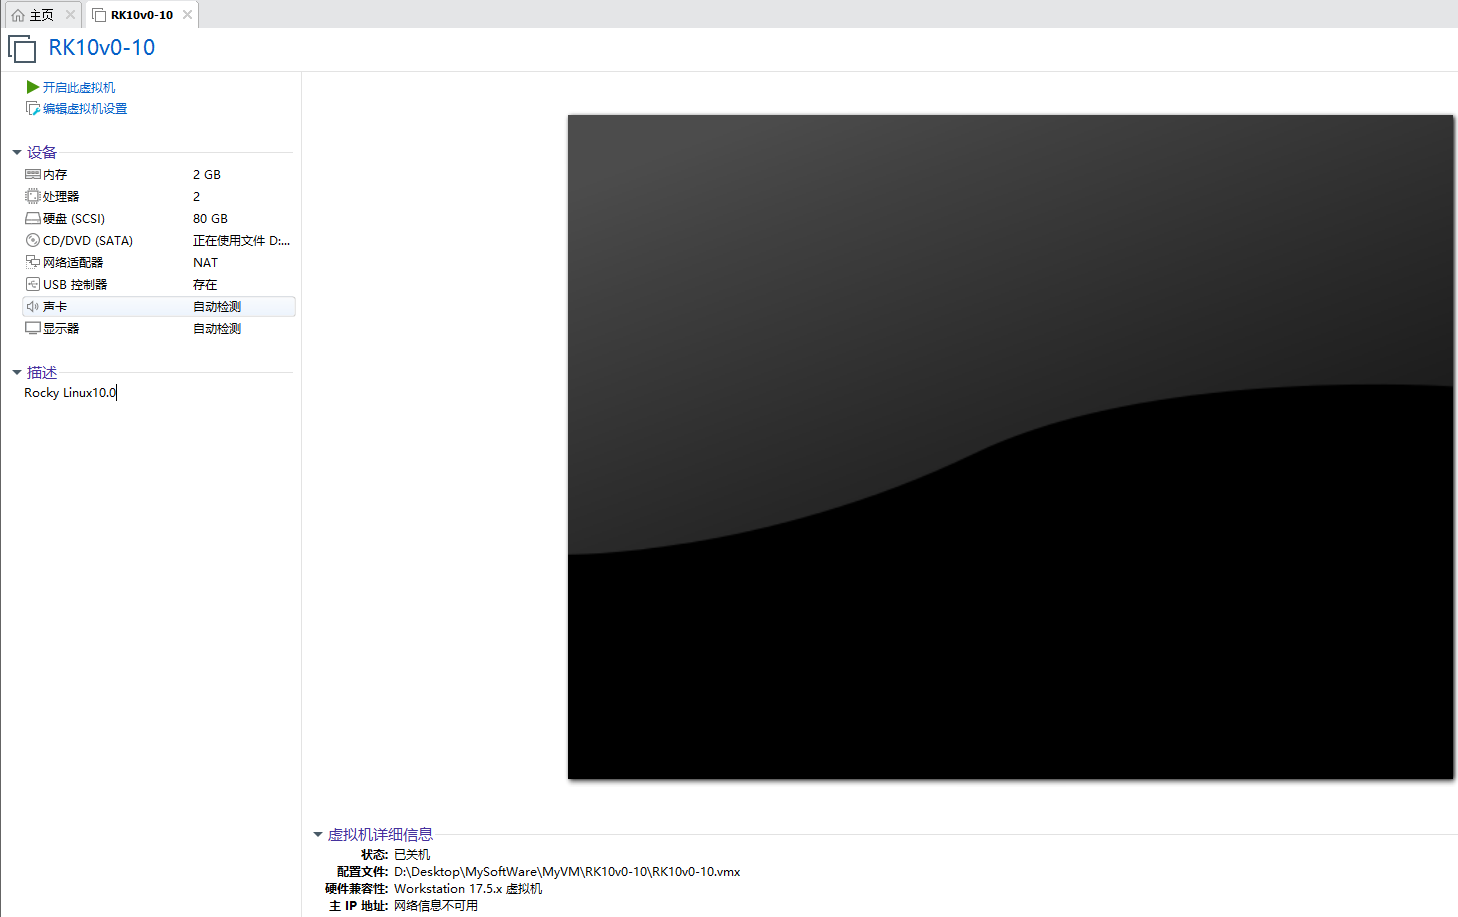
Task: Collapse the 描述 description section
Action: [17, 371]
